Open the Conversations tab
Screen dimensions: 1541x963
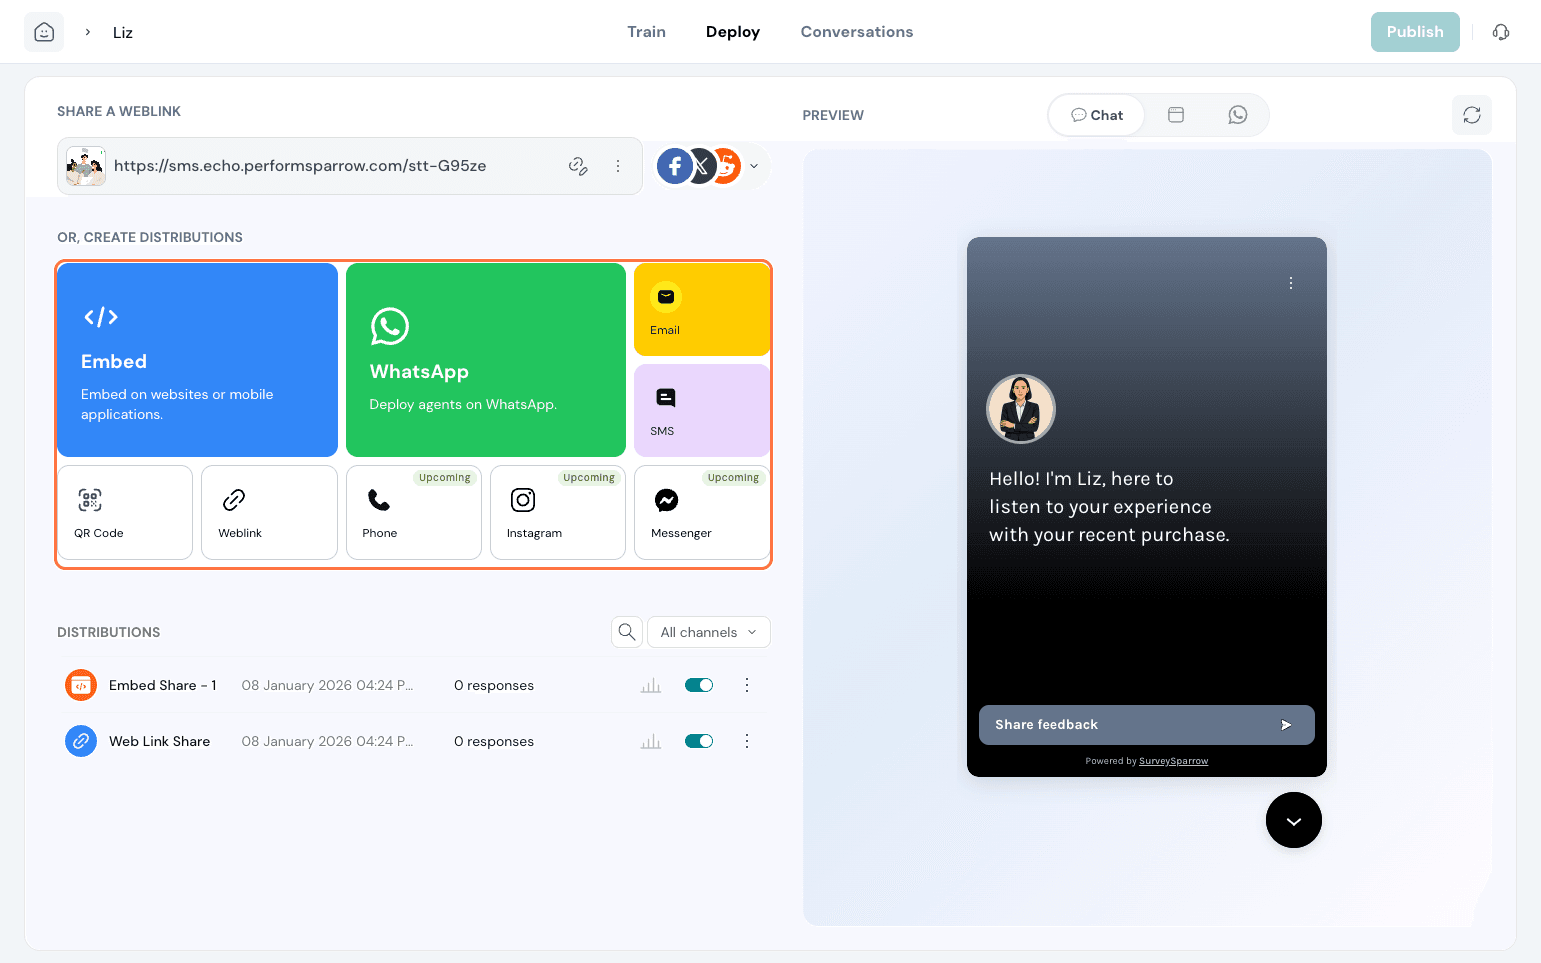click(856, 32)
